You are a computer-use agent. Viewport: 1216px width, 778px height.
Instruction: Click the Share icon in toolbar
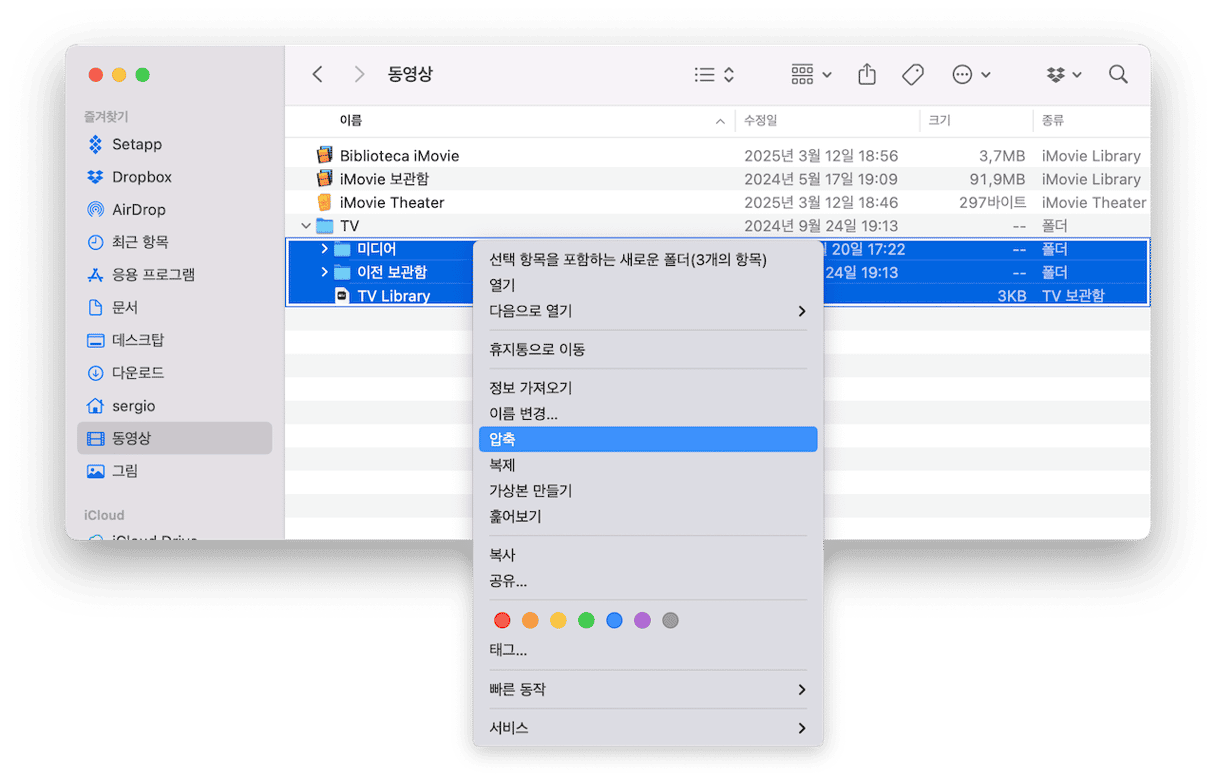point(867,75)
